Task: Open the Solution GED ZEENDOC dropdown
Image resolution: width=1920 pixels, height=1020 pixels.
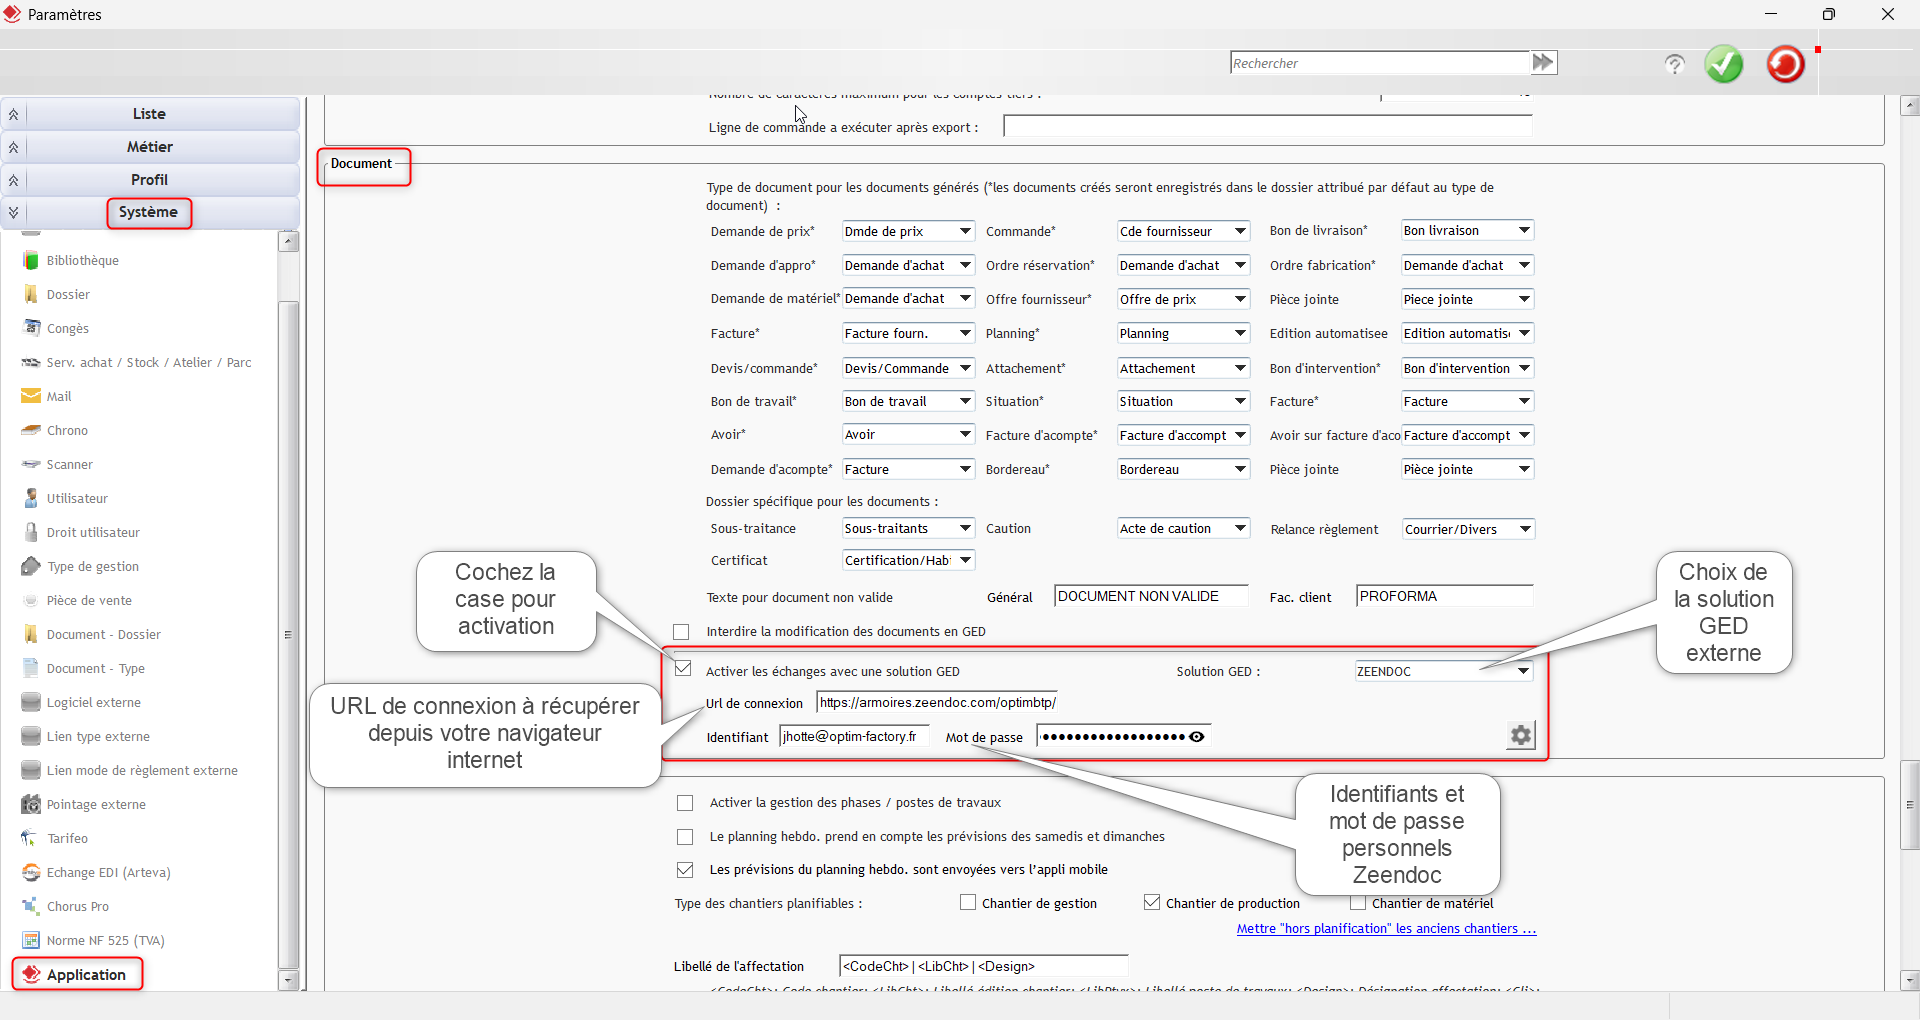Action: 1444,671
